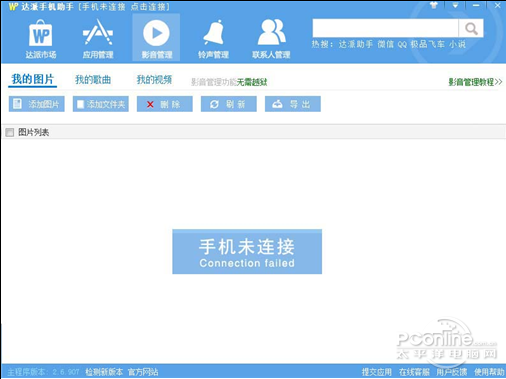Click the 手机未连接 Connection failed banner
This screenshot has height=379, width=506.
coord(247,252)
